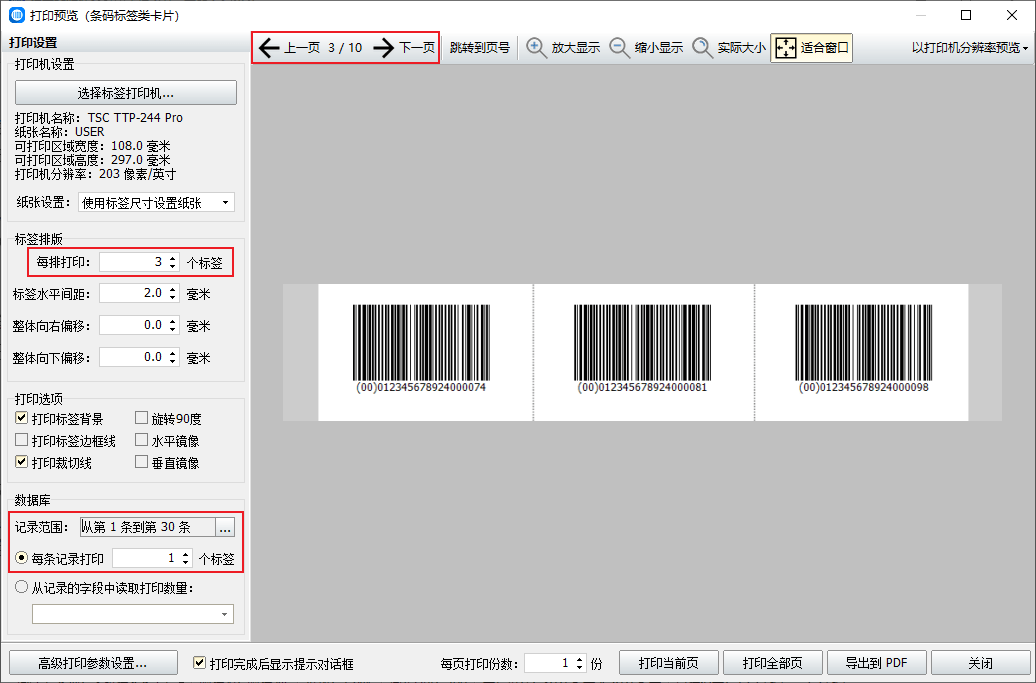Click the previous page arrow icon
Viewport: 1036px width, 683px height.
[268, 48]
